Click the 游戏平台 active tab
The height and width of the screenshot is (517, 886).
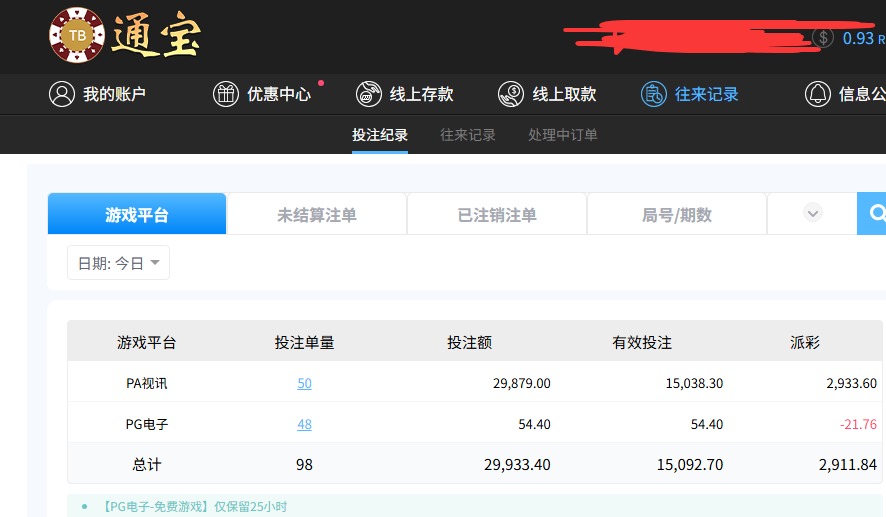[x=137, y=214]
